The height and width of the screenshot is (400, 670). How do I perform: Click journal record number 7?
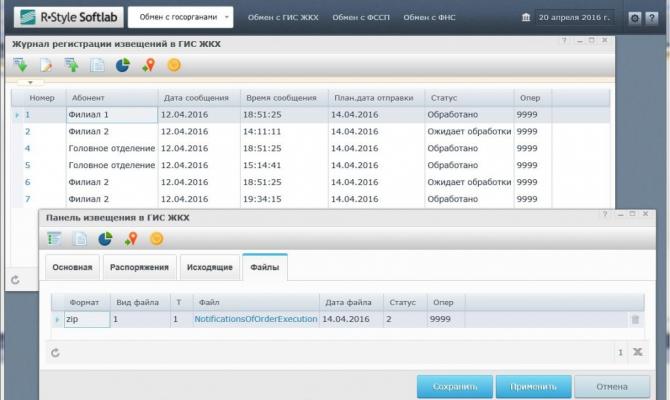[x=28, y=199]
